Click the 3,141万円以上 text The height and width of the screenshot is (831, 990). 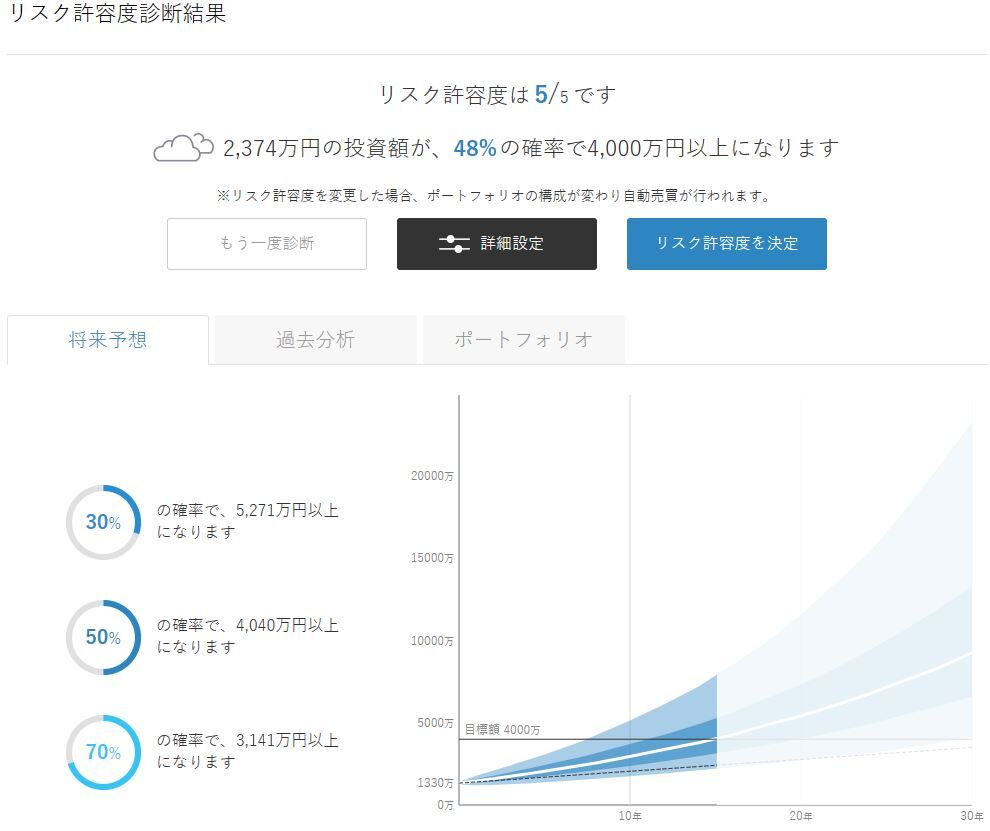(x=287, y=740)
